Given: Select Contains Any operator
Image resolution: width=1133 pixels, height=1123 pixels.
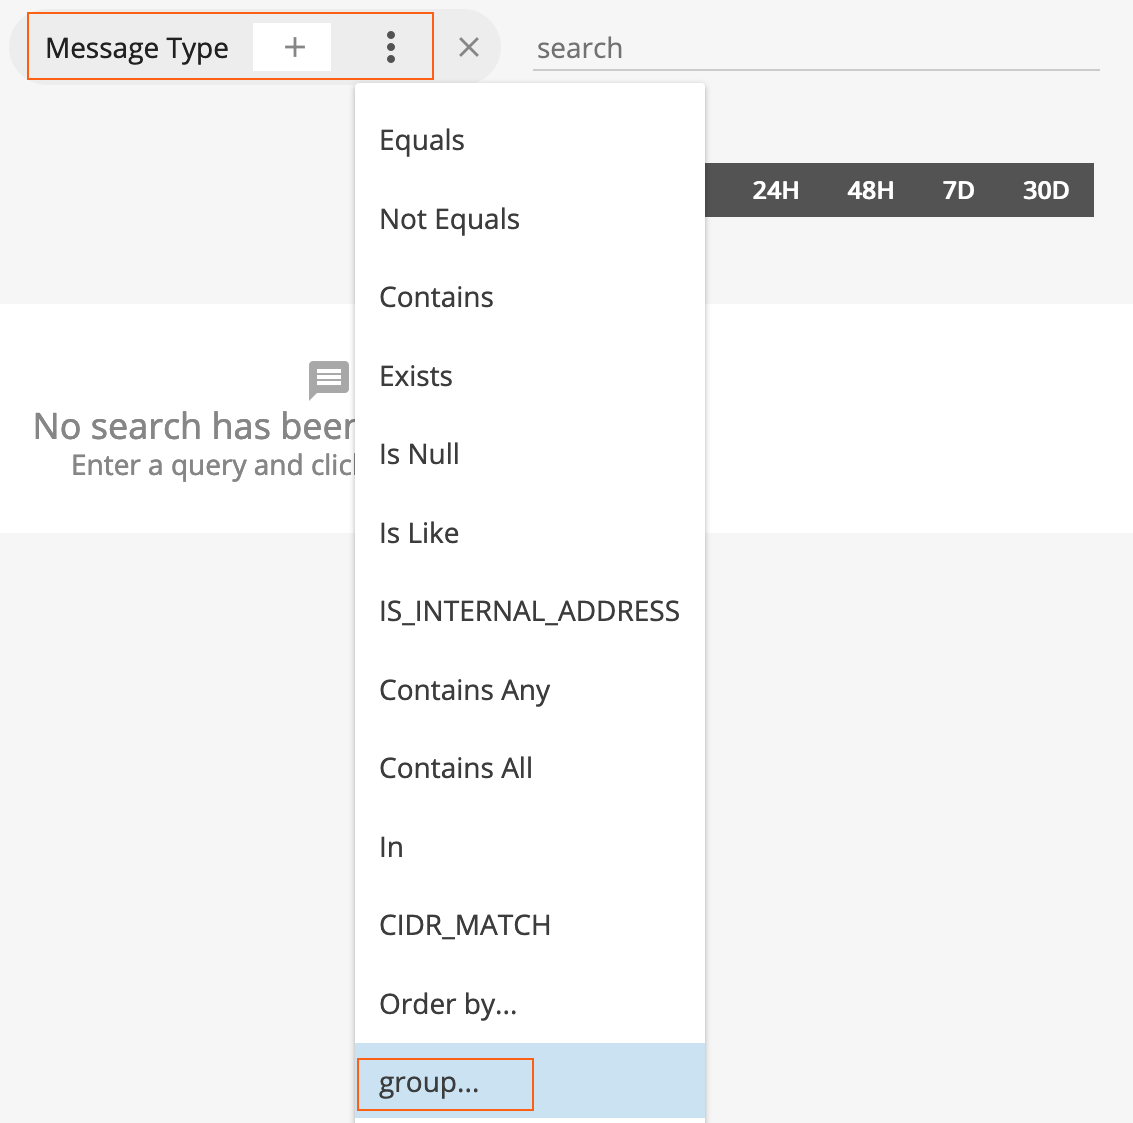Looking at the screenshot, I should point(465,690).
